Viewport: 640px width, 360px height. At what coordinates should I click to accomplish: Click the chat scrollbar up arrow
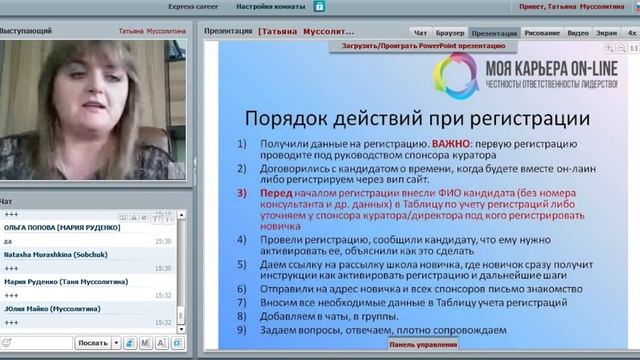(182, 215)
